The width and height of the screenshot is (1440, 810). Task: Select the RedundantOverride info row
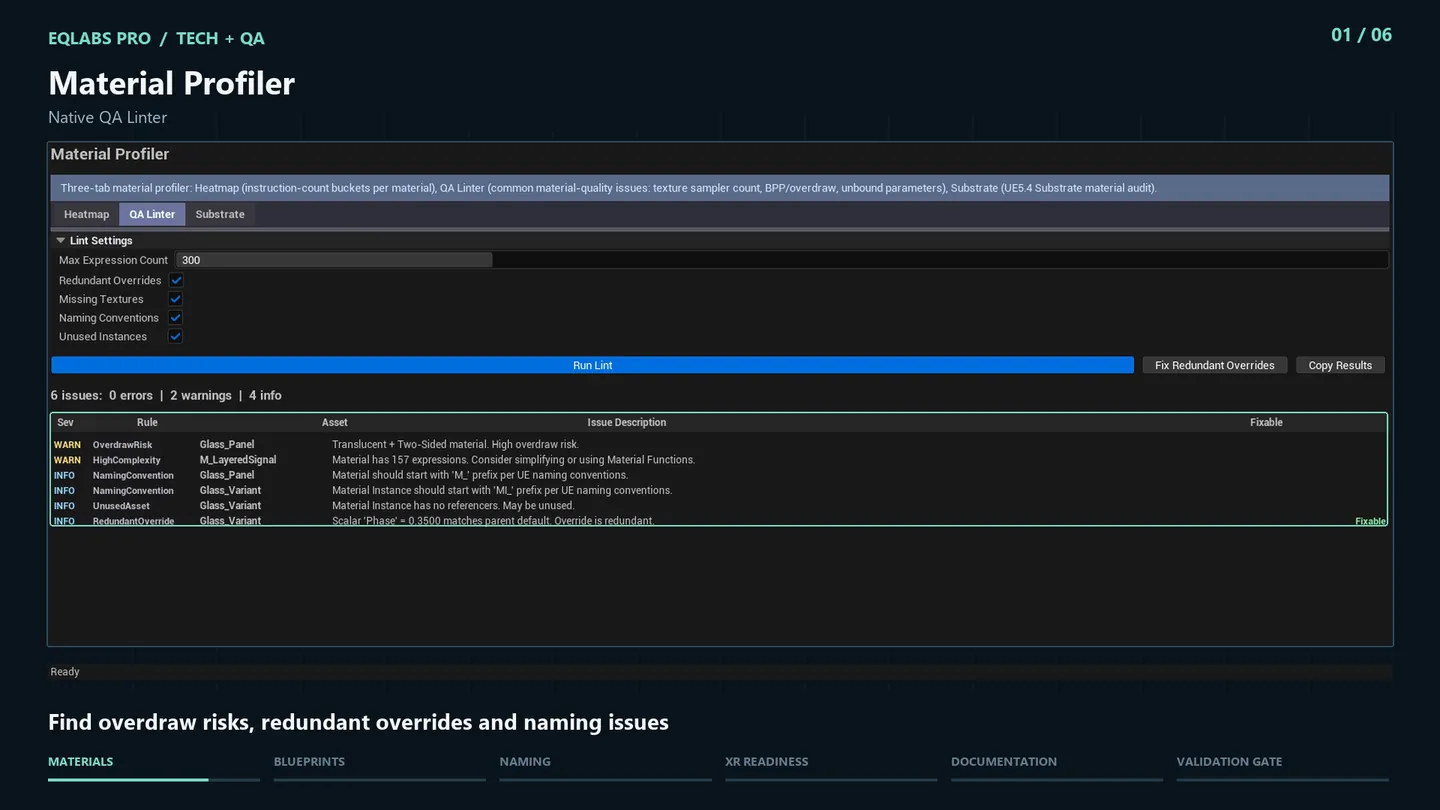pos(719,520)
